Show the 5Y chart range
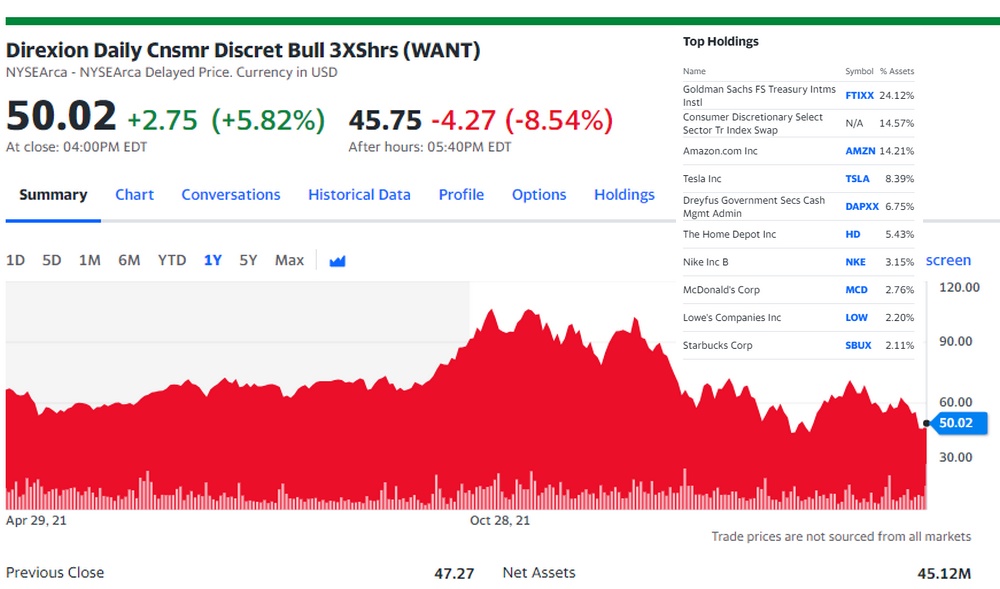1000x589 pixels. (248, 261)
